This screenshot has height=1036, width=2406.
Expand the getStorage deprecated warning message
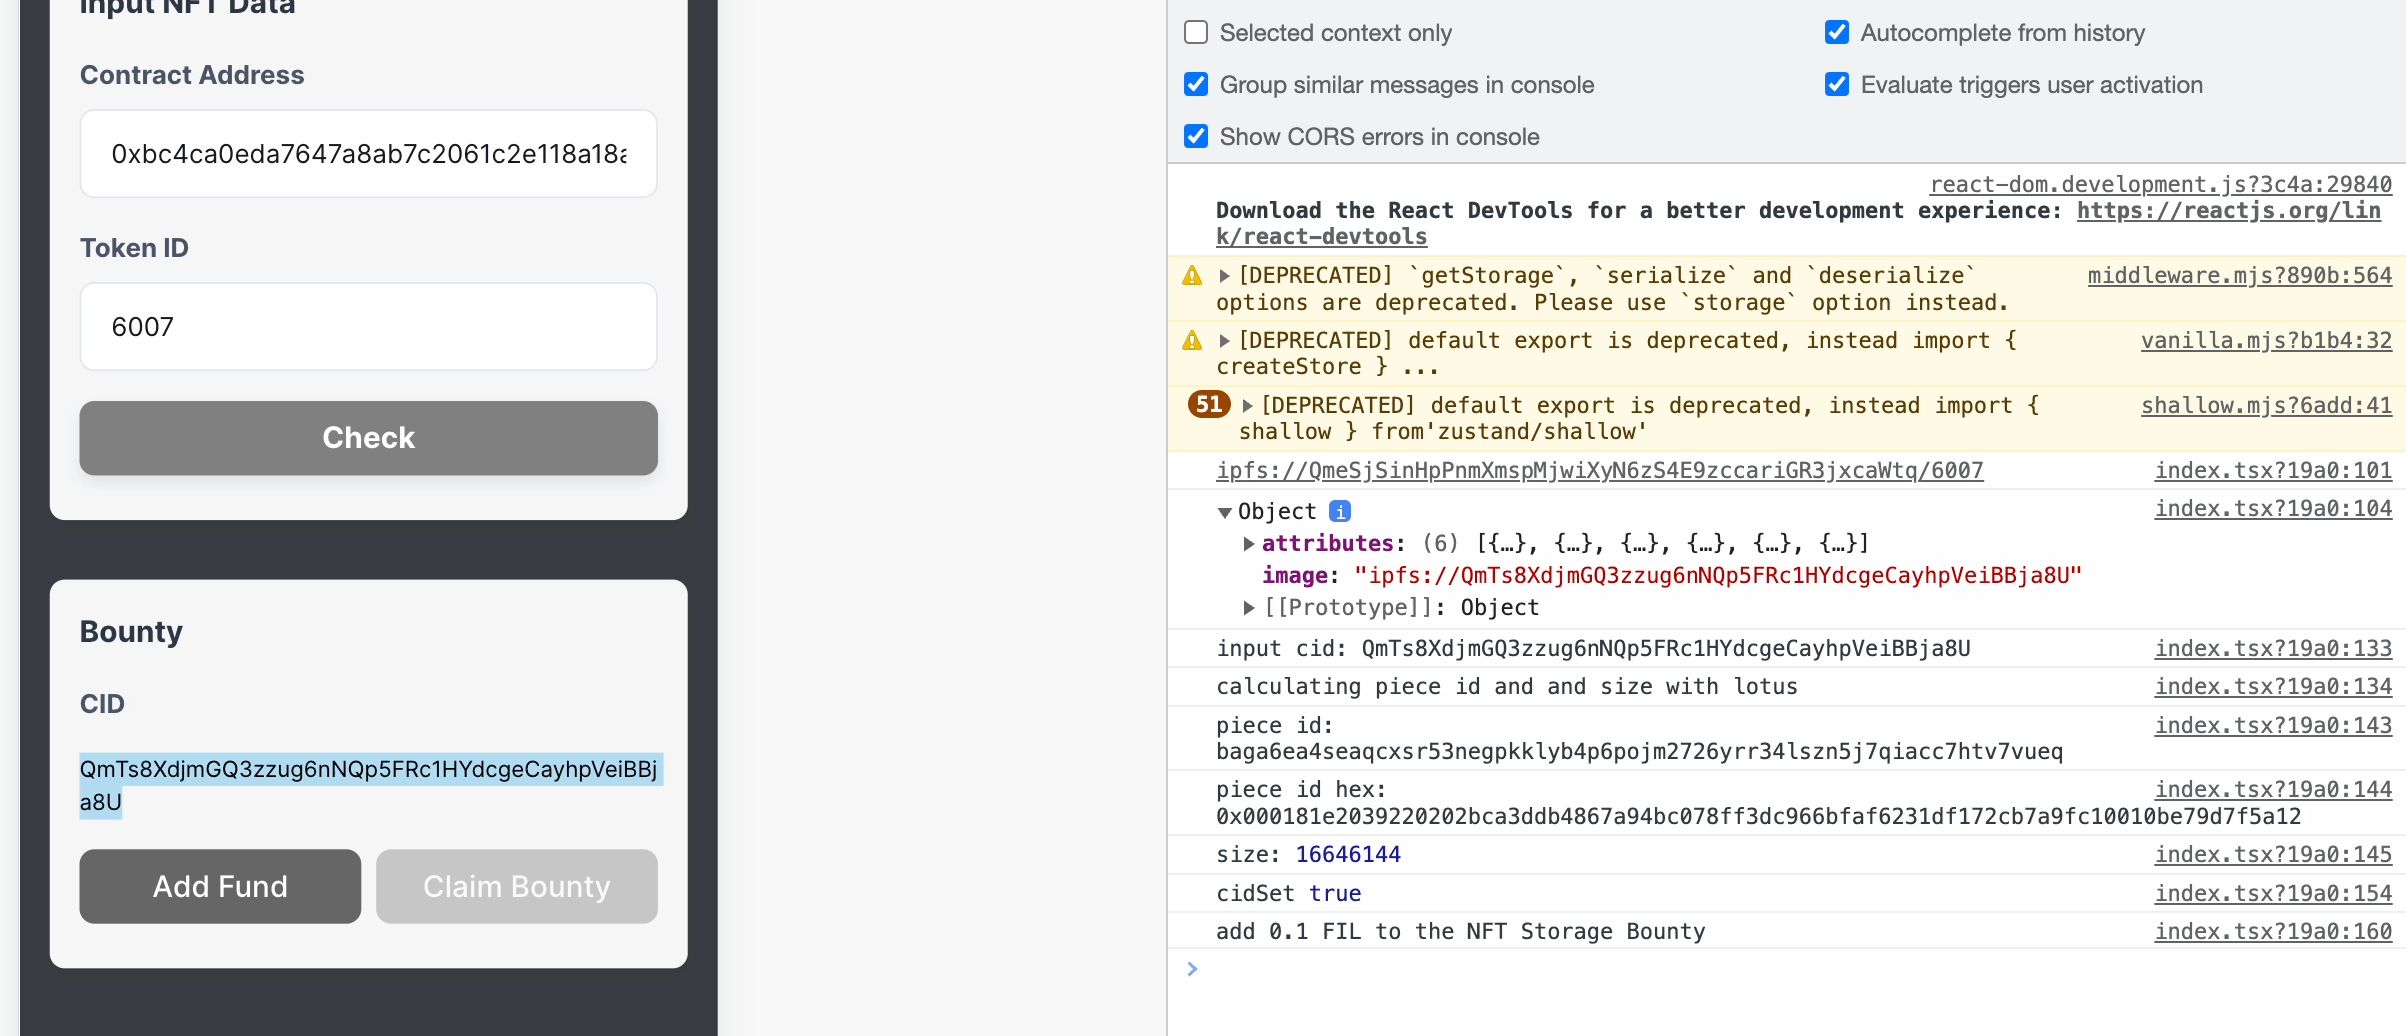pos(1224,276)
